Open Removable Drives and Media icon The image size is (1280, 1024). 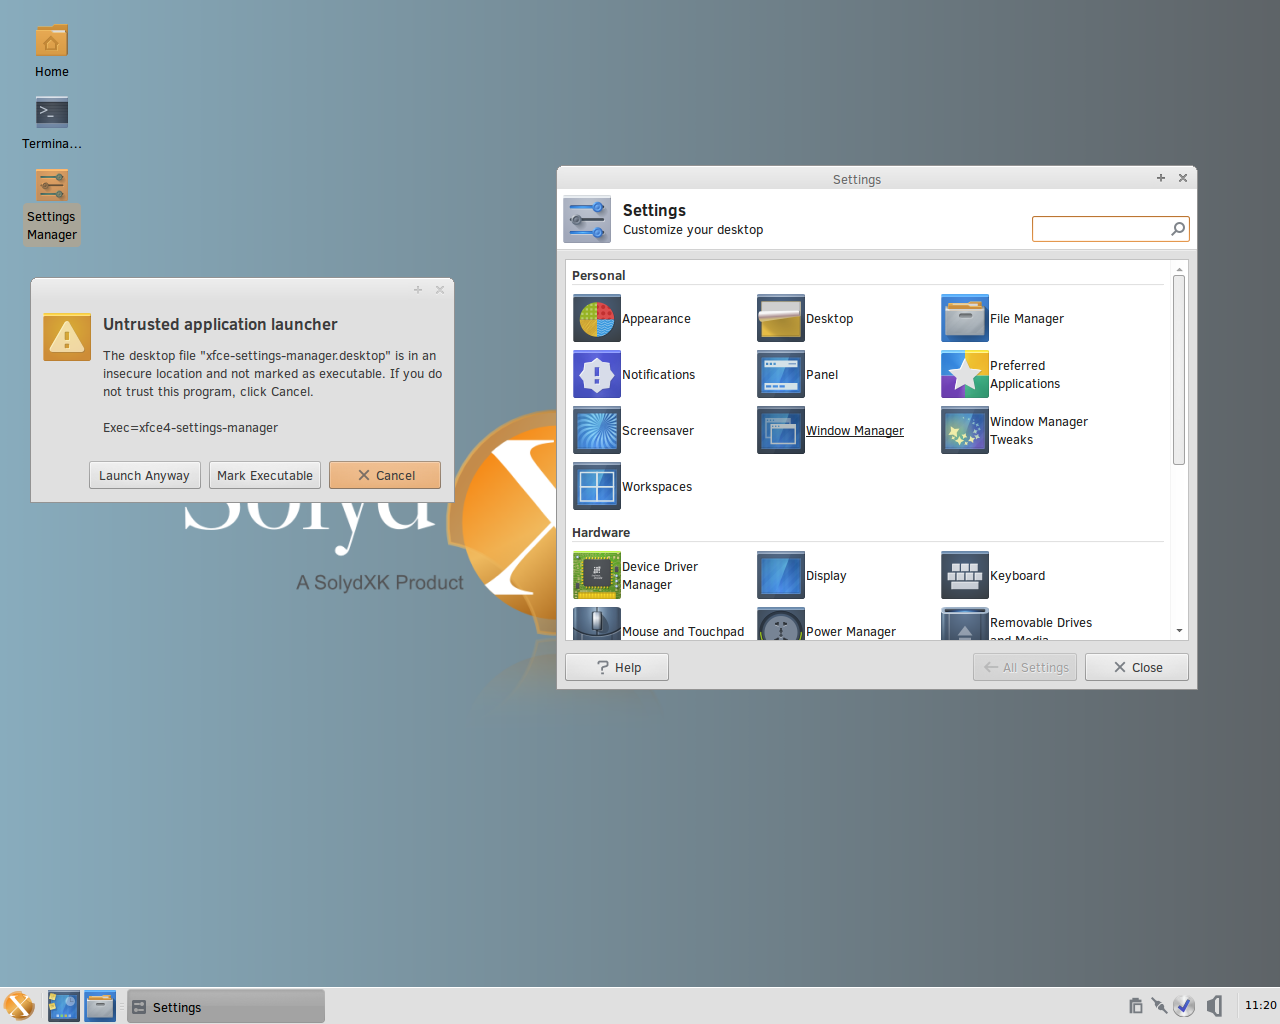click(x=965, y=623)
